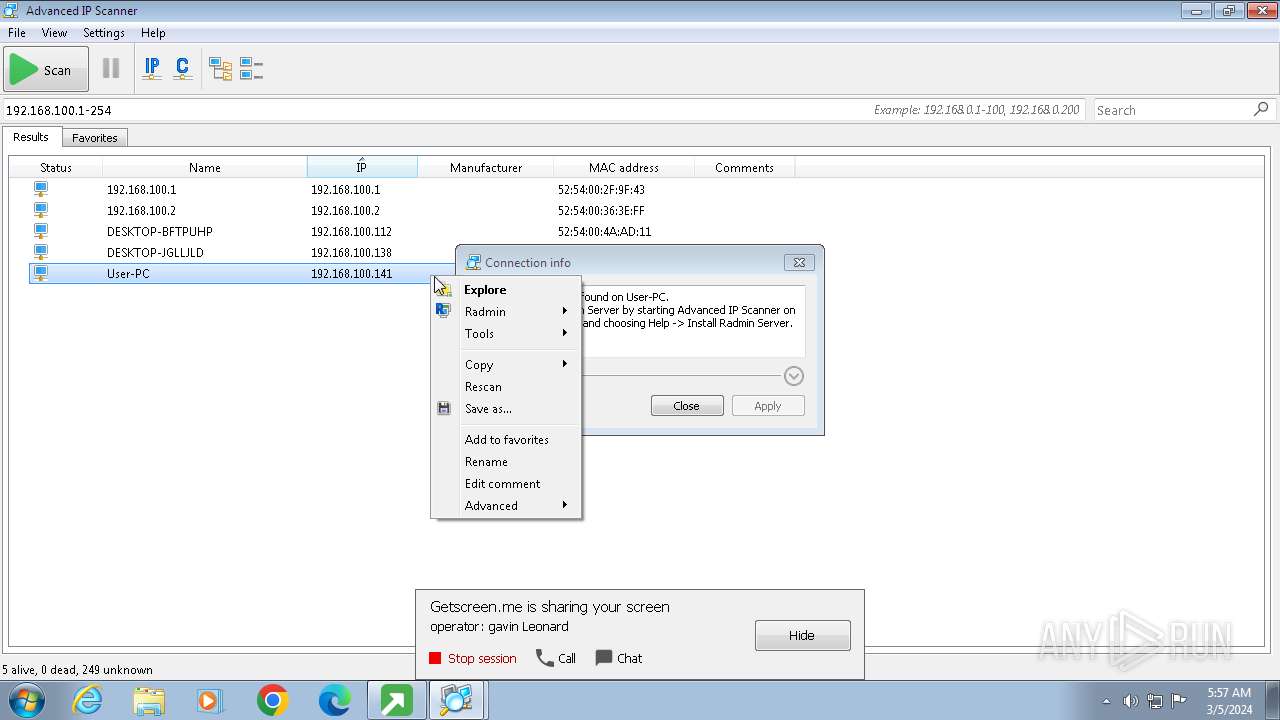Choose Rename from context menu

click(x=506, y=461)
